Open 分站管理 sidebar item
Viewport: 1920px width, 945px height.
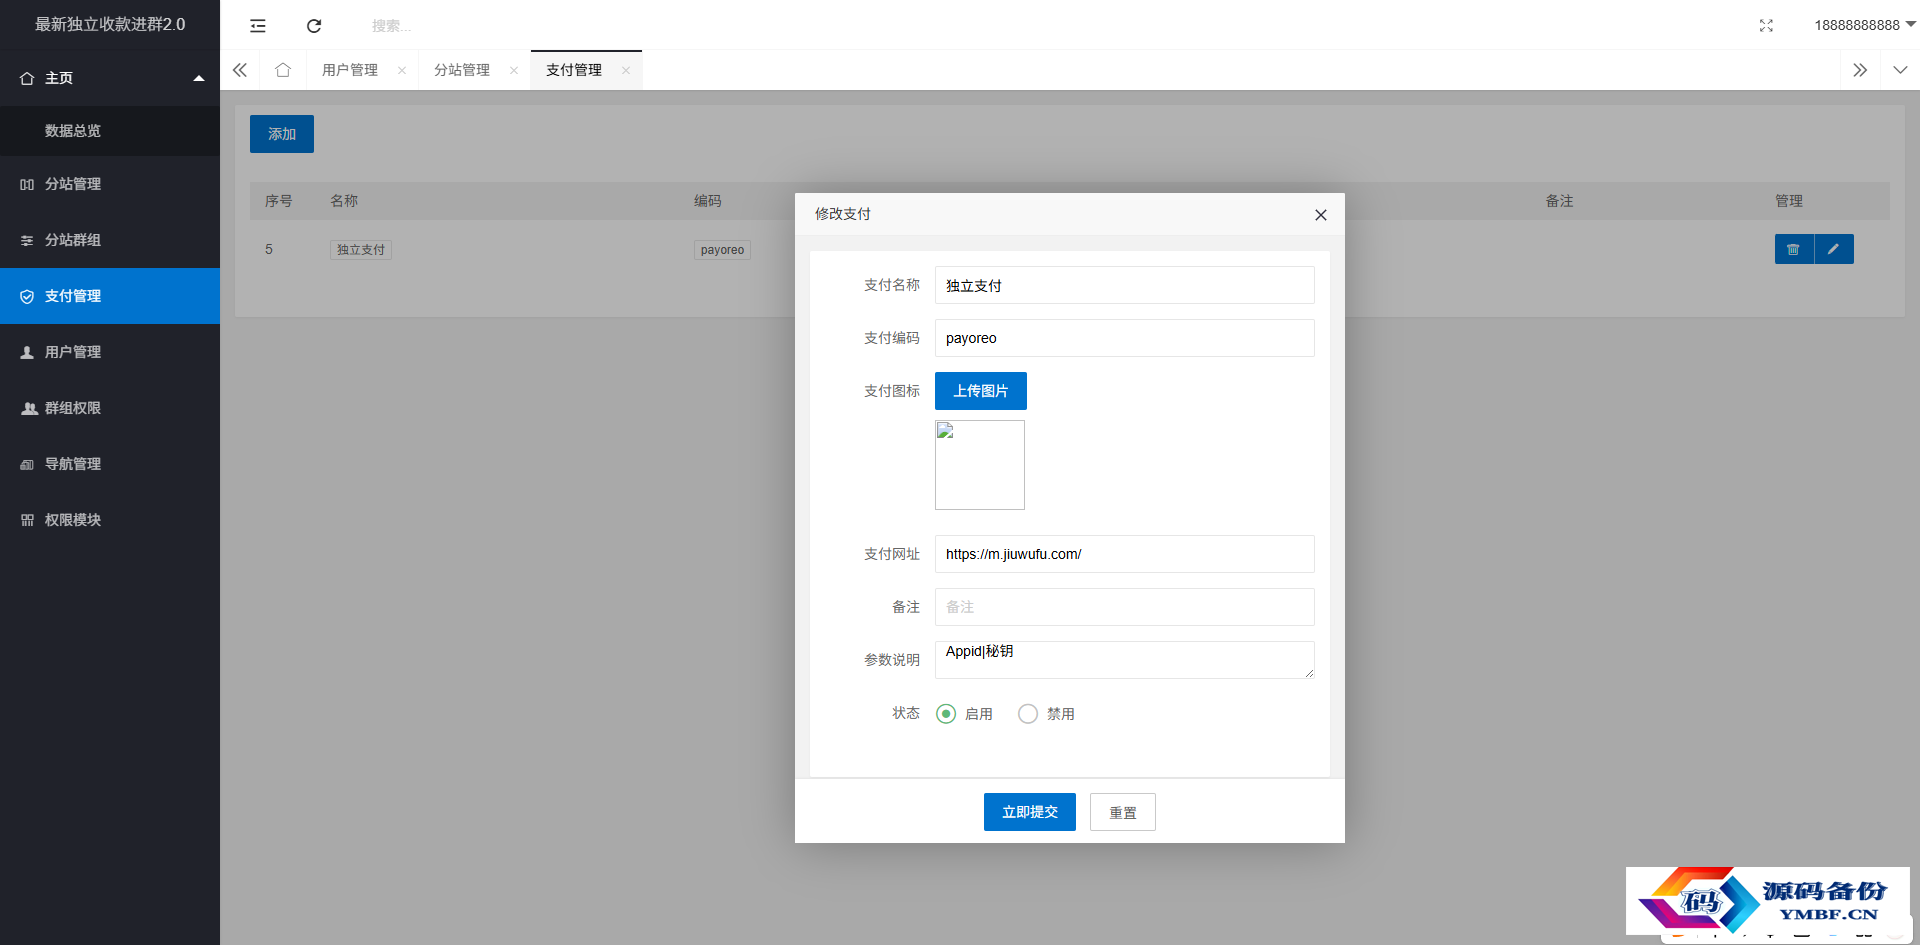click(110, 184)
